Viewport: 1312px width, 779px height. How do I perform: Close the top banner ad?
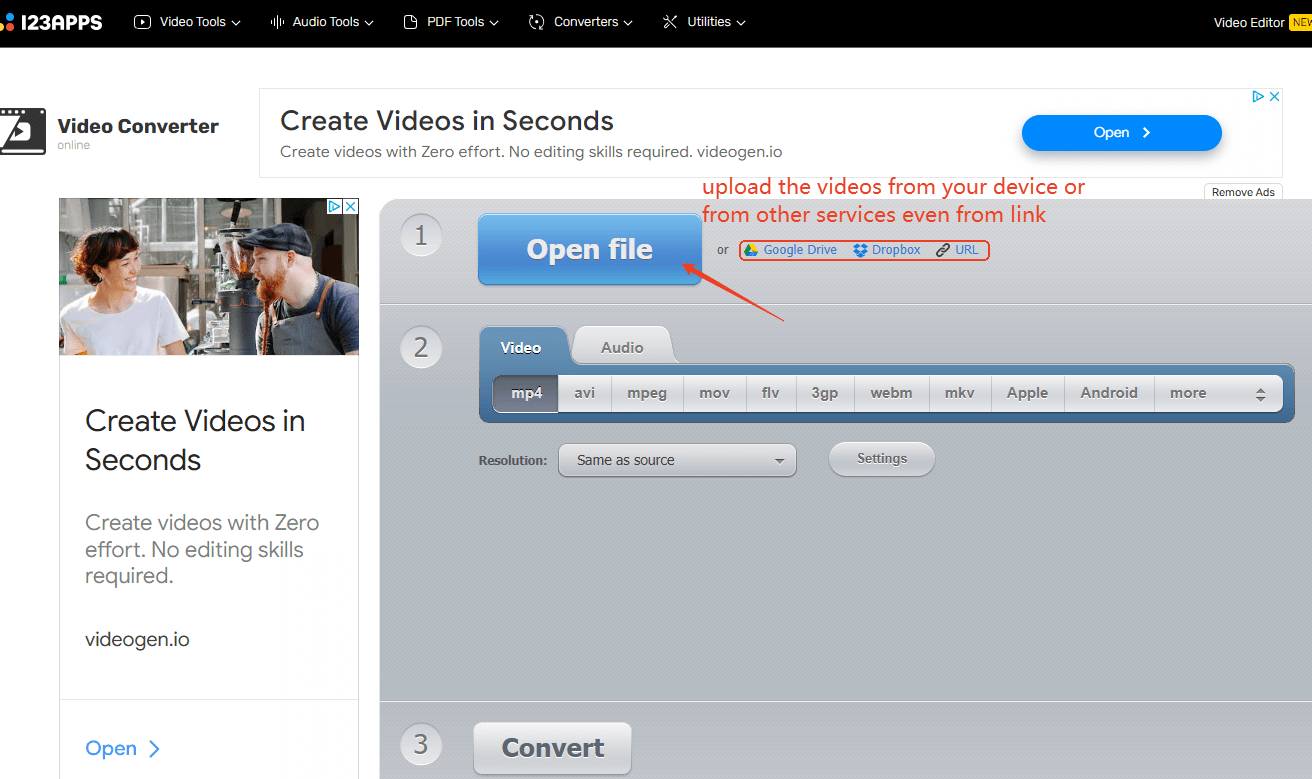(x=1274, y=97)
